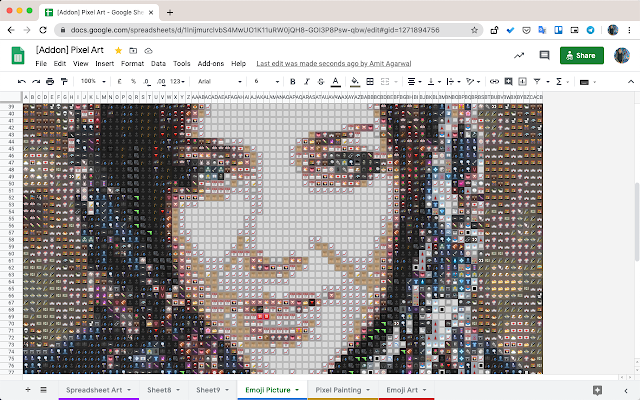The width and height of the screenshot is (640, 400).
Task: Open the comment history icon
Action: pyautogui.click(x=544, y=55)
